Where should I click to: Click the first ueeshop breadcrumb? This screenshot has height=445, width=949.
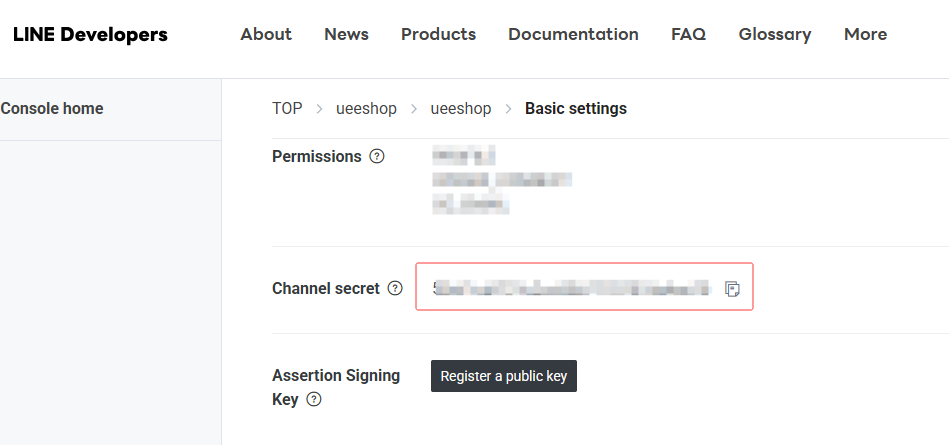pos(366,109)
